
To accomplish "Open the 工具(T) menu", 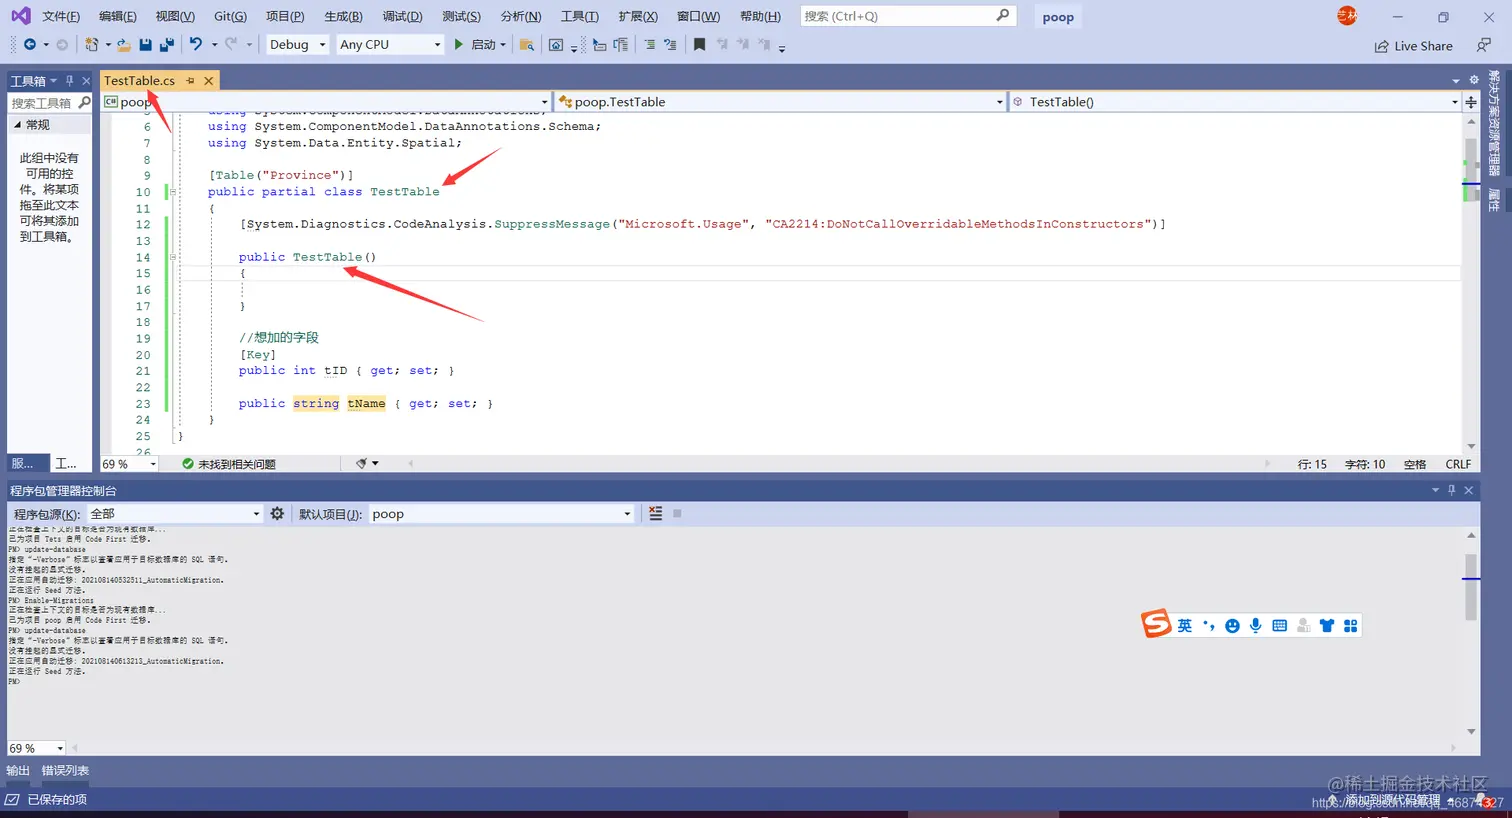I will pos(580,16).
